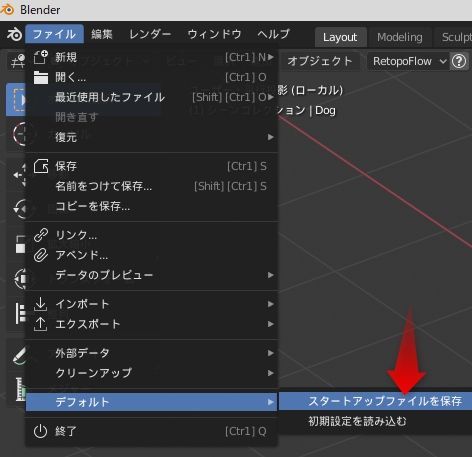Choose リンク... menu entry
Image resolution: width=472 pixels, height=457 pixels.
151,235
